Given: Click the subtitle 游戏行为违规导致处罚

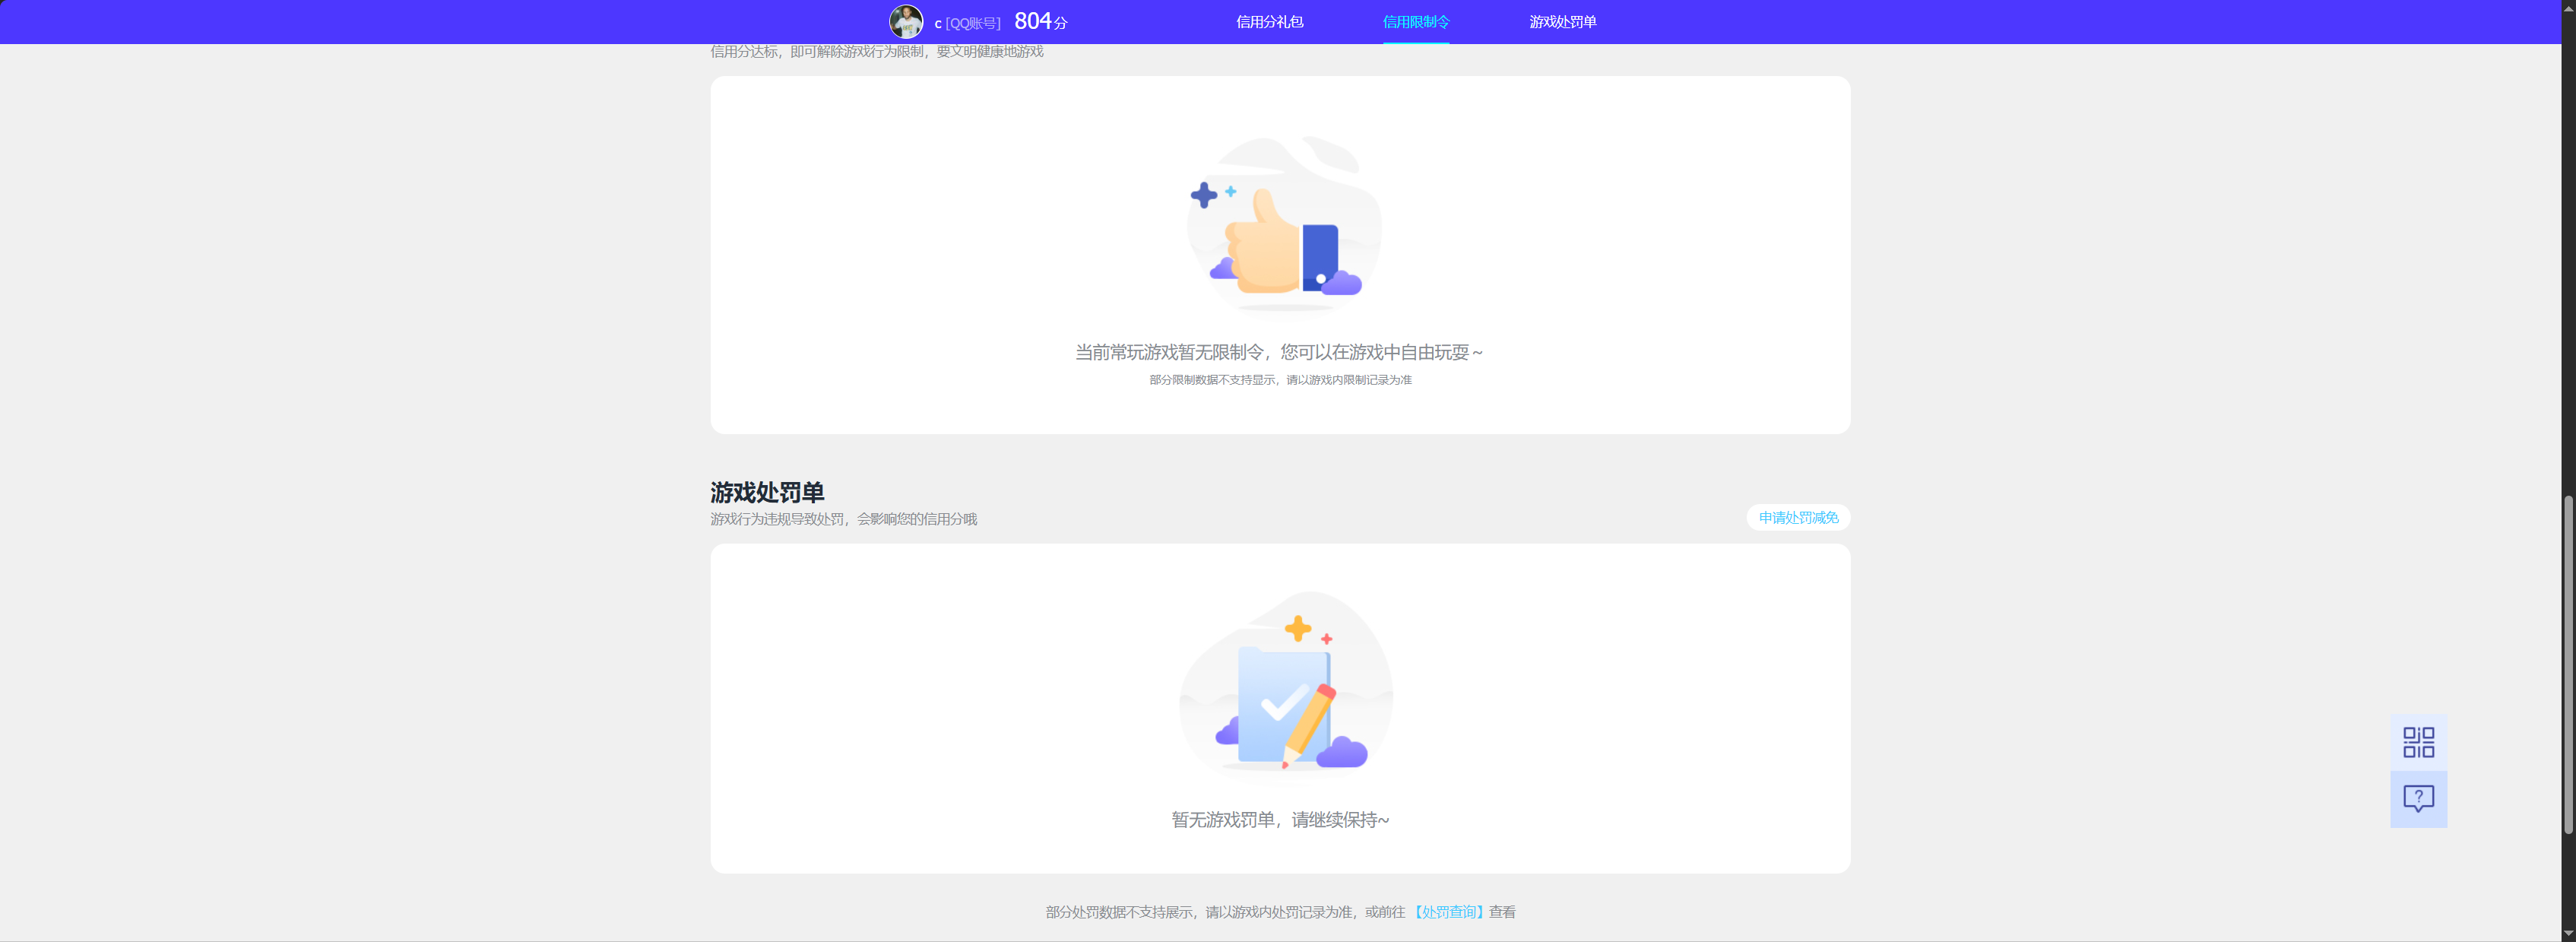Looking at the screenshot, I should [777, 519].
